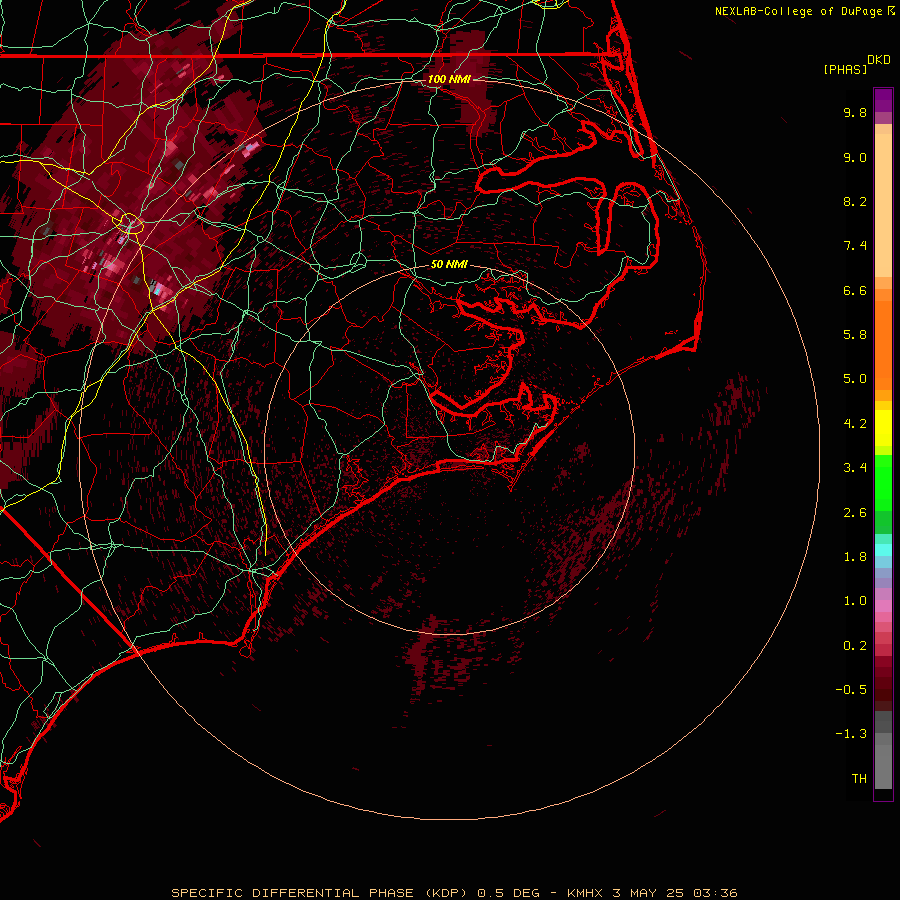Click the 4.2 scale value

click(855, 424)
